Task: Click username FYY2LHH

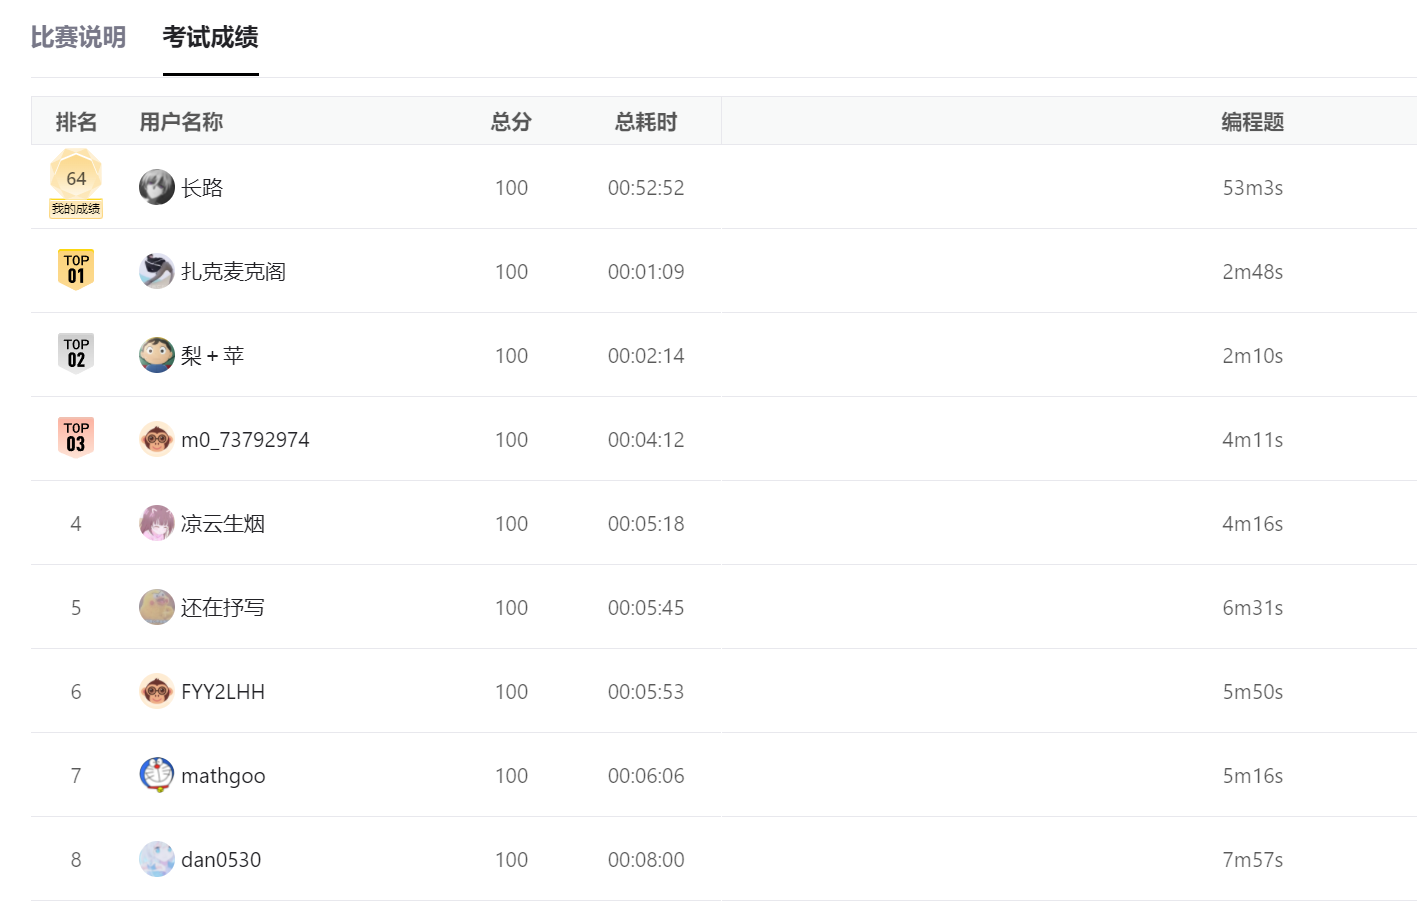Action: tap(223, 692)
